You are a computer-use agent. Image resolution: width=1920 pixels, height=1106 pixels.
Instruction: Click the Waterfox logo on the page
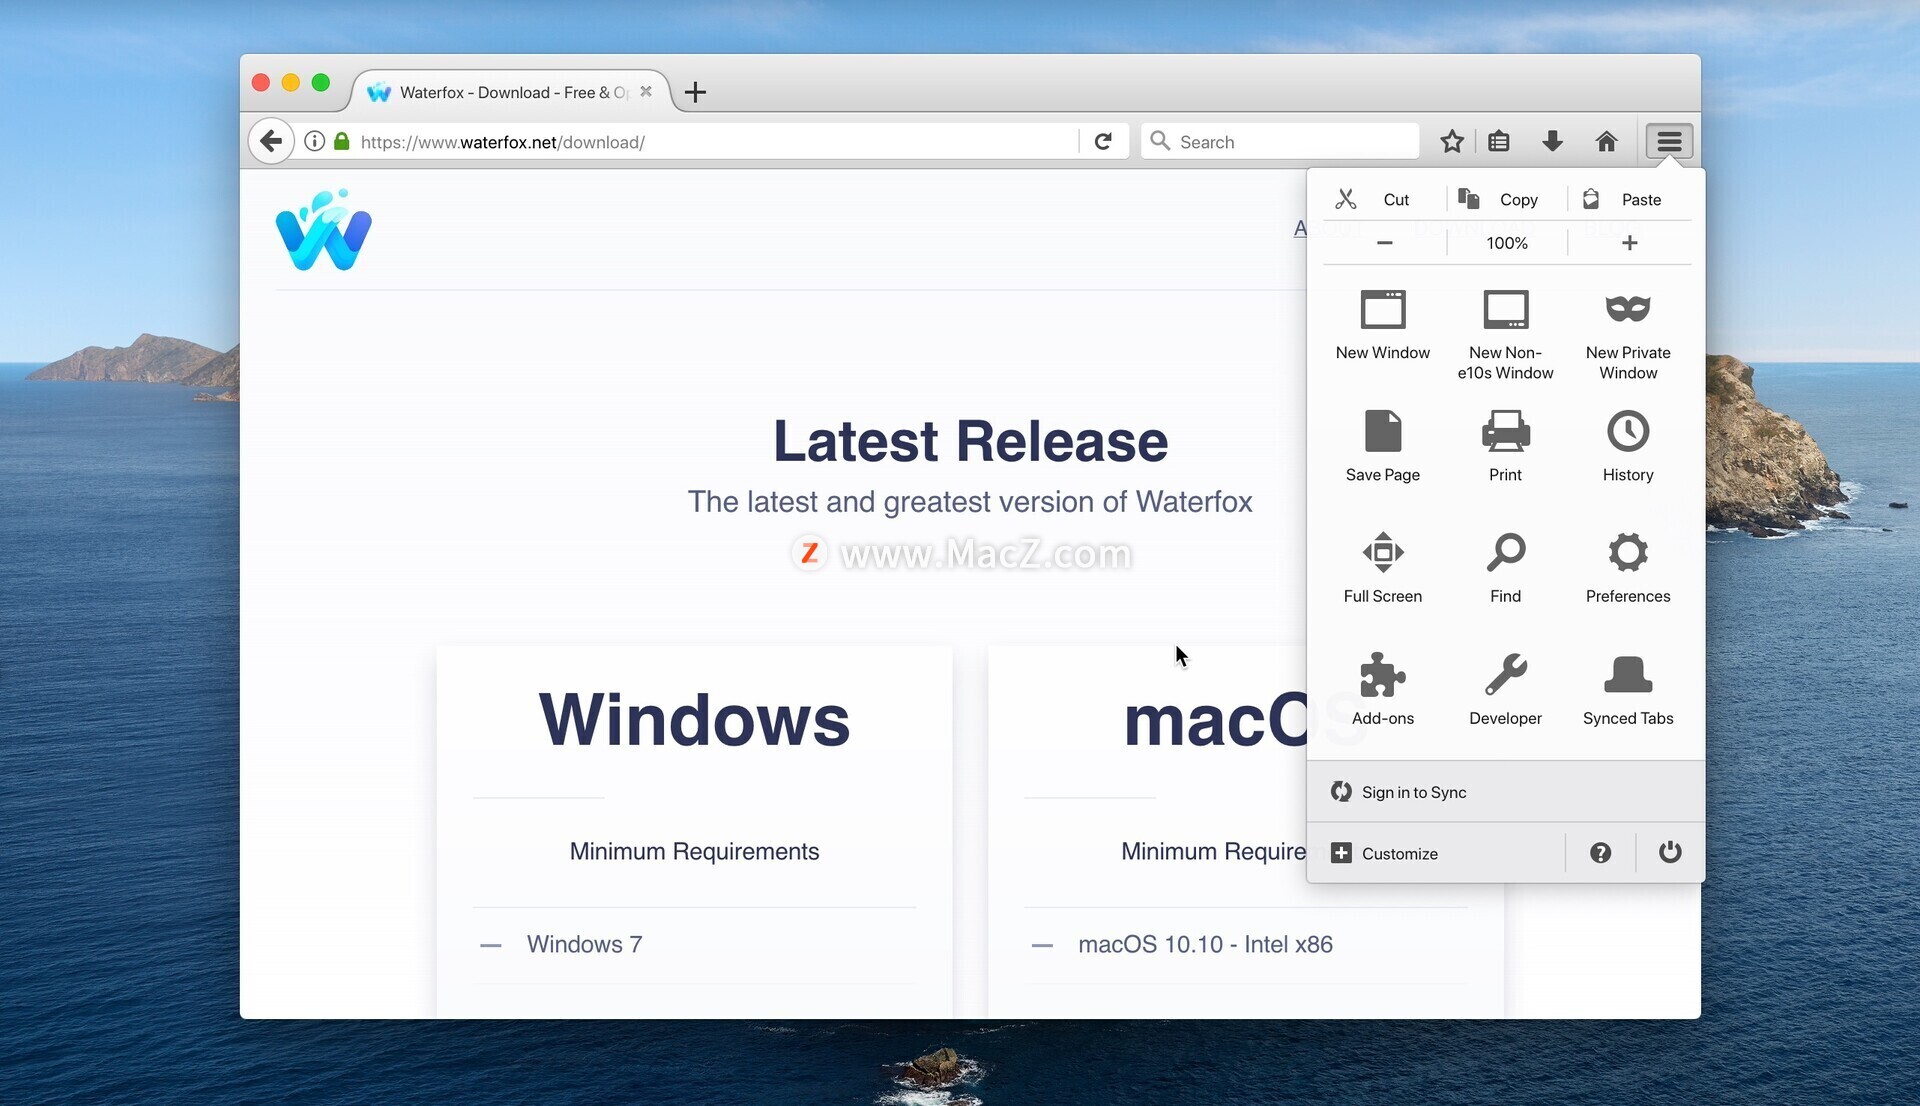(323, 229)
